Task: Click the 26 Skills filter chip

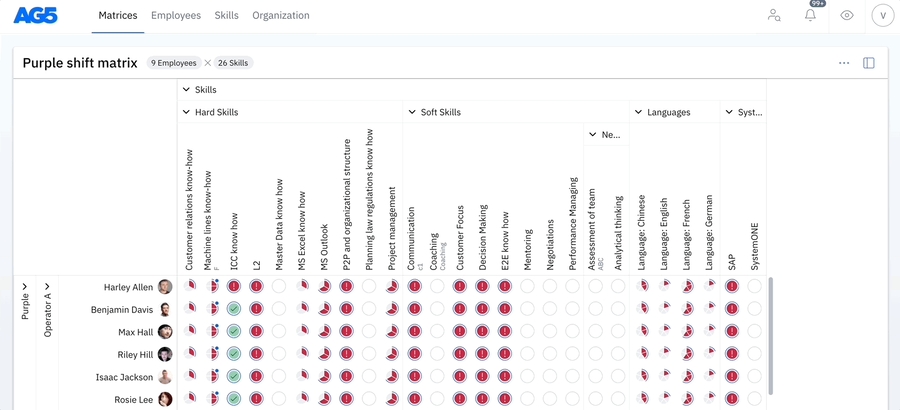Action: (x=232, y=63)
